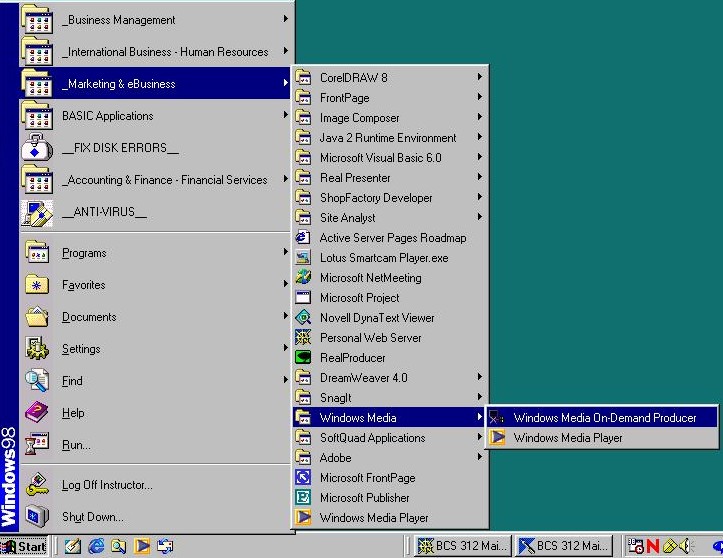
Task: Click the Programs icon in the Start menu
Action: pos(37,252)
